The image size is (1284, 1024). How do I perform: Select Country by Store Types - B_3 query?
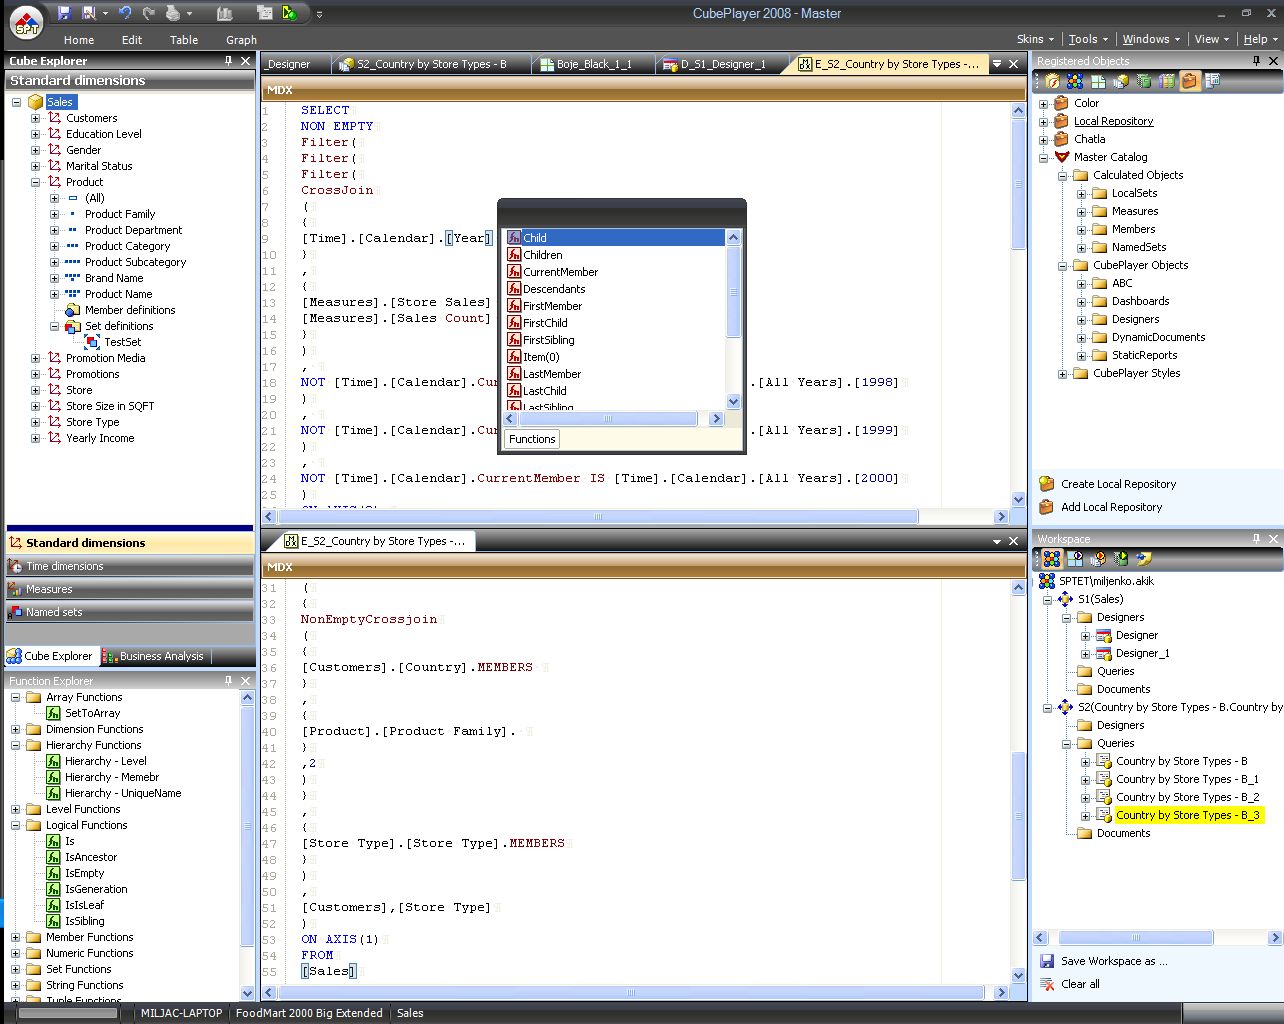(x=1187, y=815)
